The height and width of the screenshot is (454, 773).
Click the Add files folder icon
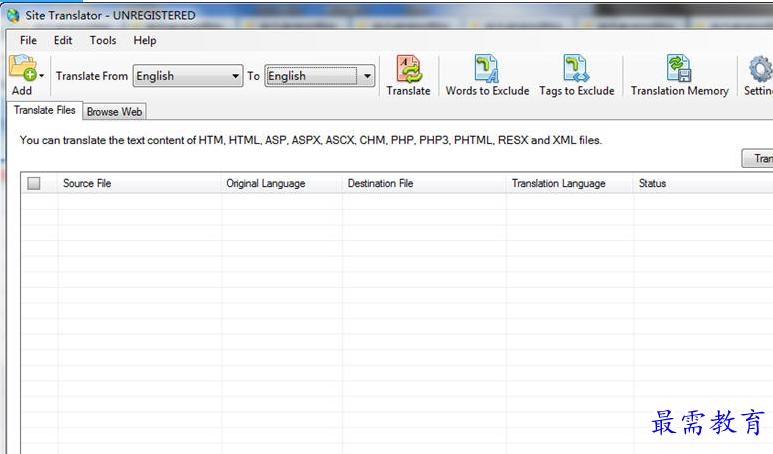coord(23,68)
